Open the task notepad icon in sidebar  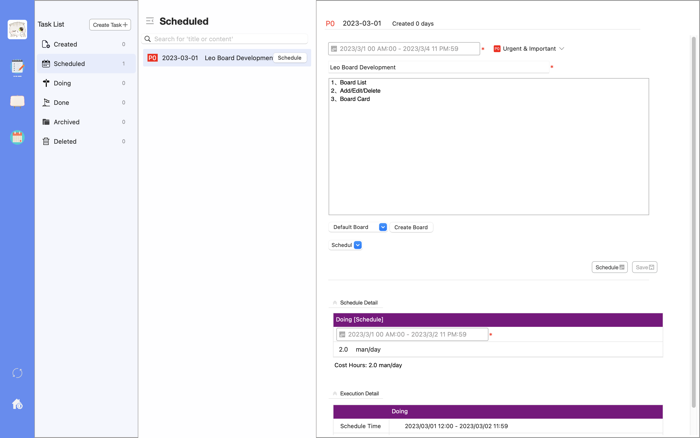click(x=17, y=67)
